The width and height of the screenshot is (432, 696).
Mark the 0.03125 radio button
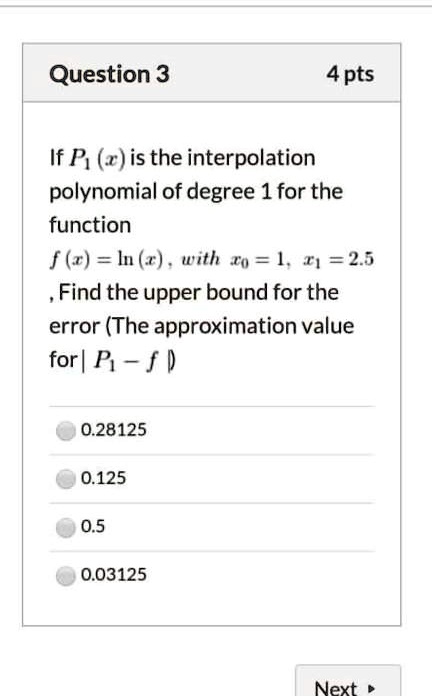point(66,576)
